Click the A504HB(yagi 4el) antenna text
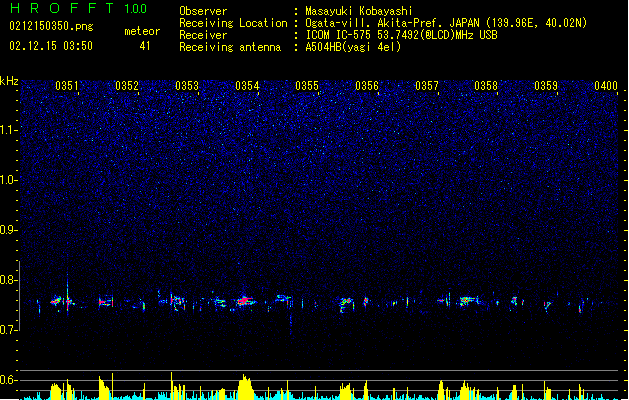The height and width of the screenshot is (400, 629). click(x=353, y=47)
